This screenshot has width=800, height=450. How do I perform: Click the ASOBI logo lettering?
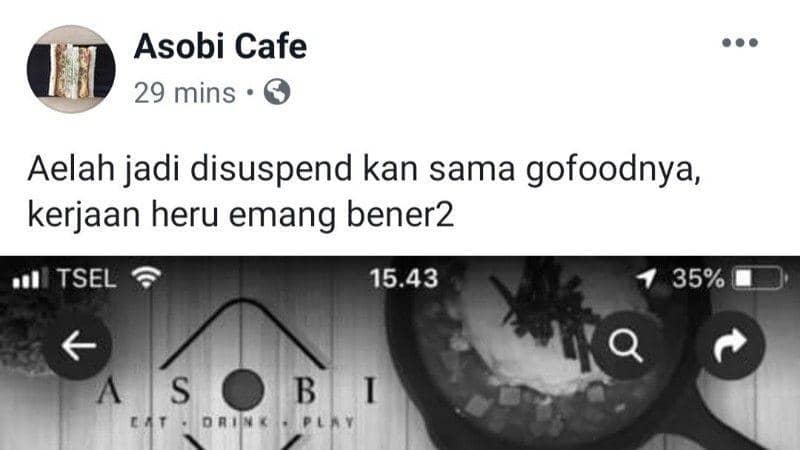click(237, 391)
